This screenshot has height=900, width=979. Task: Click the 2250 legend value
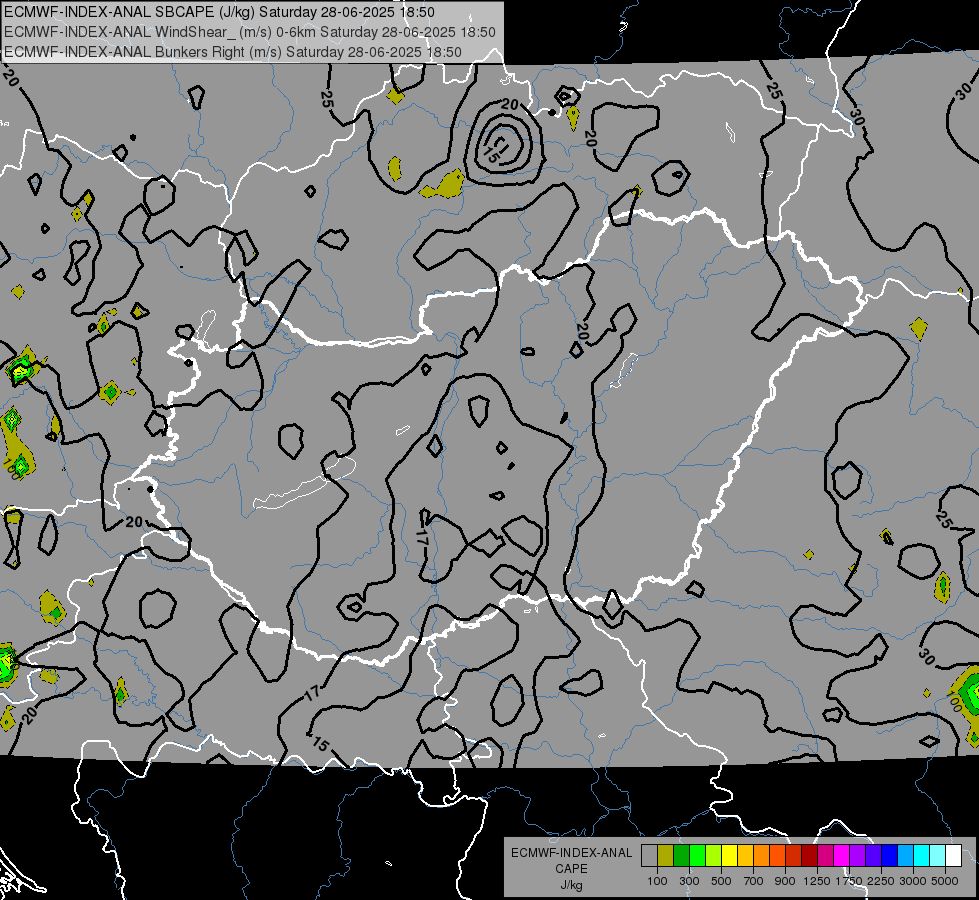click(881, 881)
